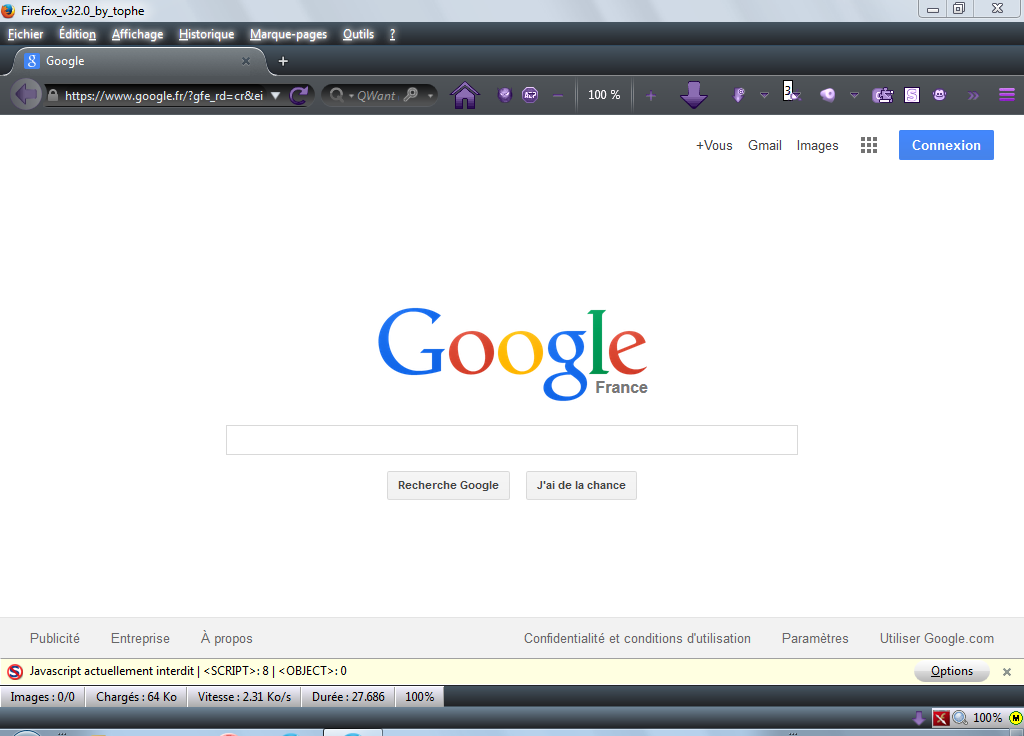Open the Affichage menu
The height and width of the screenshot is (736, 1024).
point(137,34)
